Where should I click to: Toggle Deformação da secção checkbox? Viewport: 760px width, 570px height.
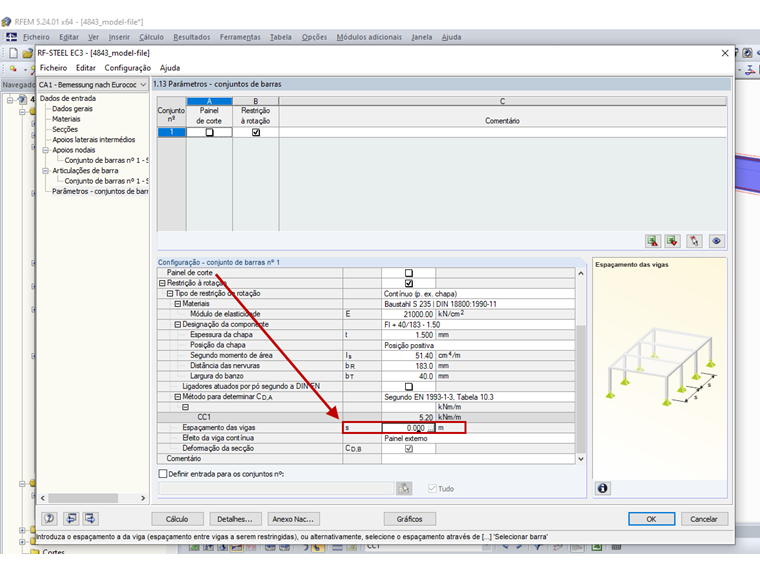(x=409, y=448)
